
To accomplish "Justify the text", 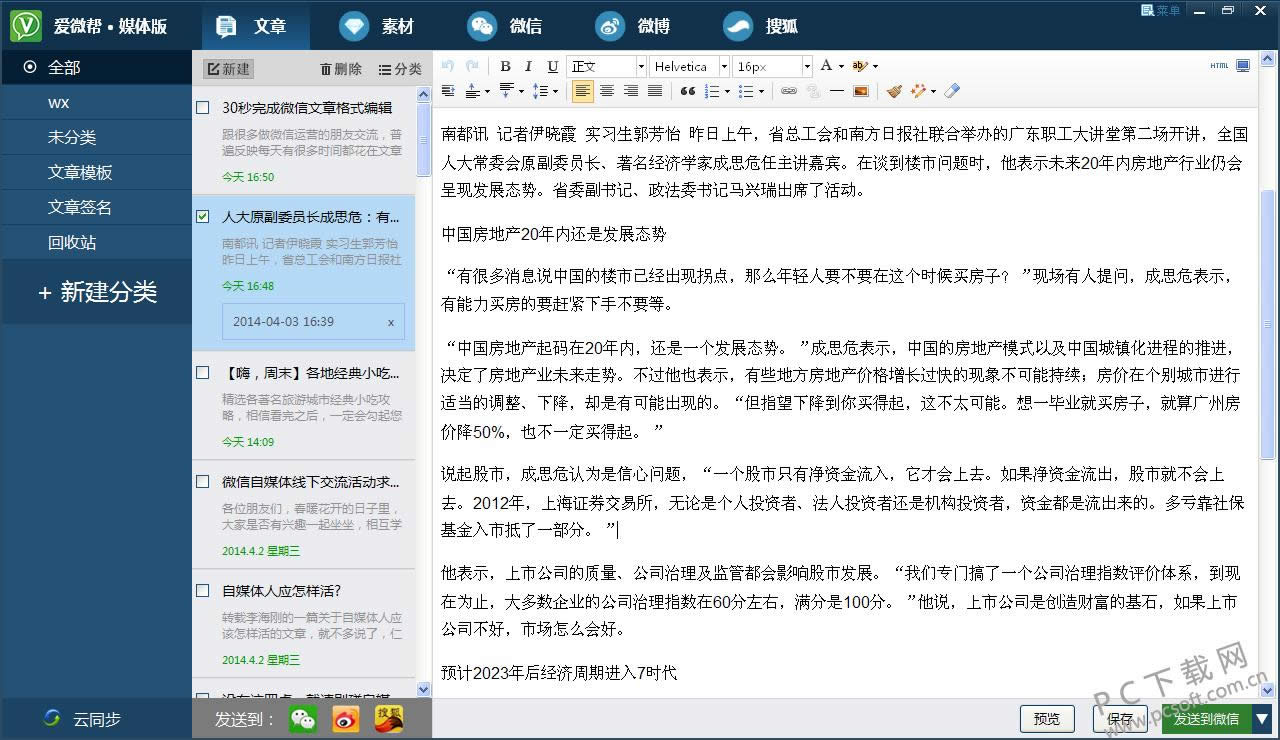I will 655,91.
